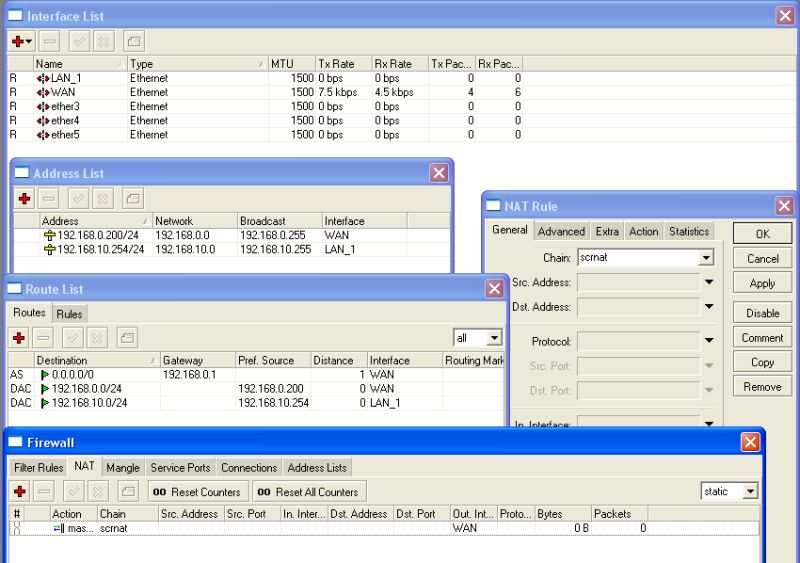Click the enable checkmark icon in Firewall toolbar
The width and height of the screenshot is (800, 563).
(x=73, y=492)
